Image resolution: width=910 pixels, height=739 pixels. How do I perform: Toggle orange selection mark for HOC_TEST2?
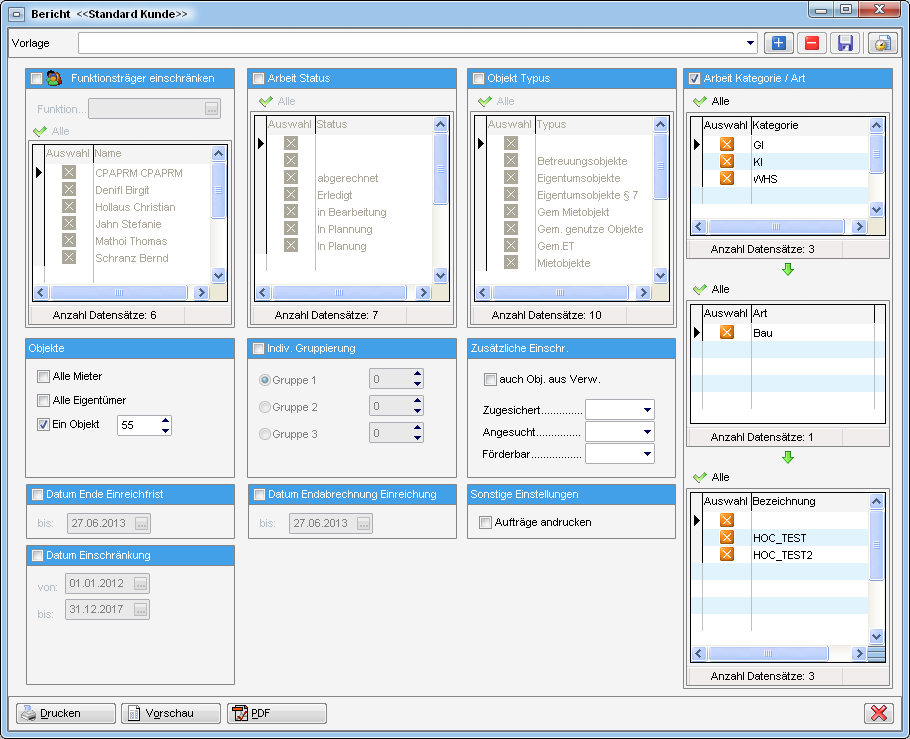727,554
